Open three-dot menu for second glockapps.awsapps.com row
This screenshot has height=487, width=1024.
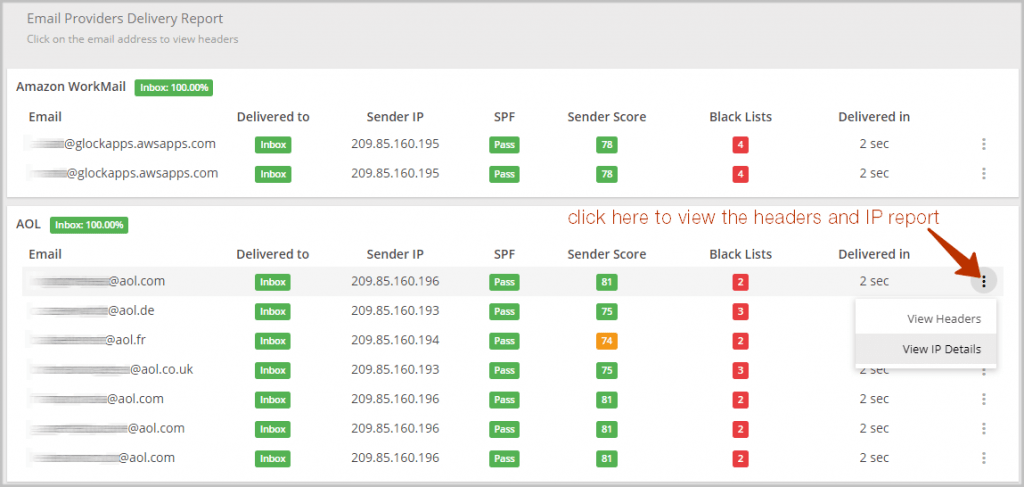click(984, 174)
